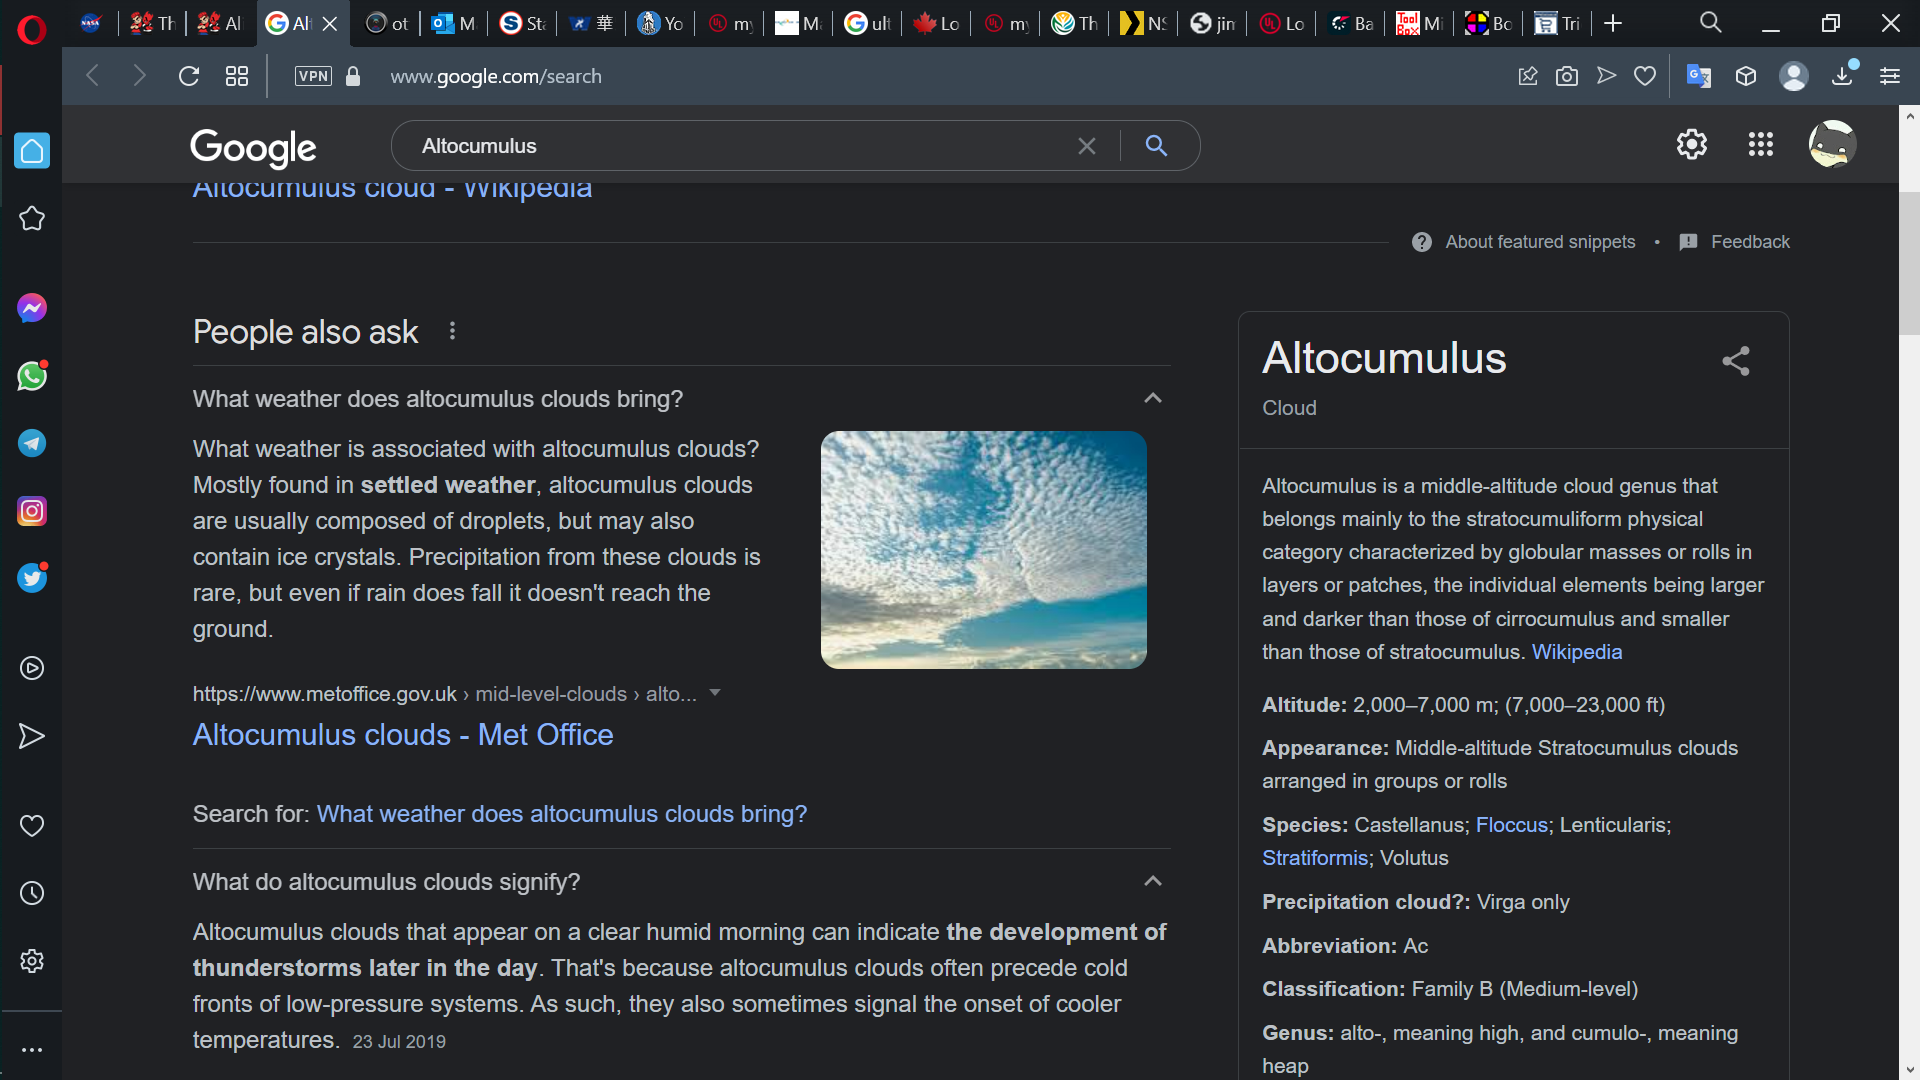Open Telegram in the sidebar
Viewport: 1920px width, 1080px height.
(x=32, y=443)
